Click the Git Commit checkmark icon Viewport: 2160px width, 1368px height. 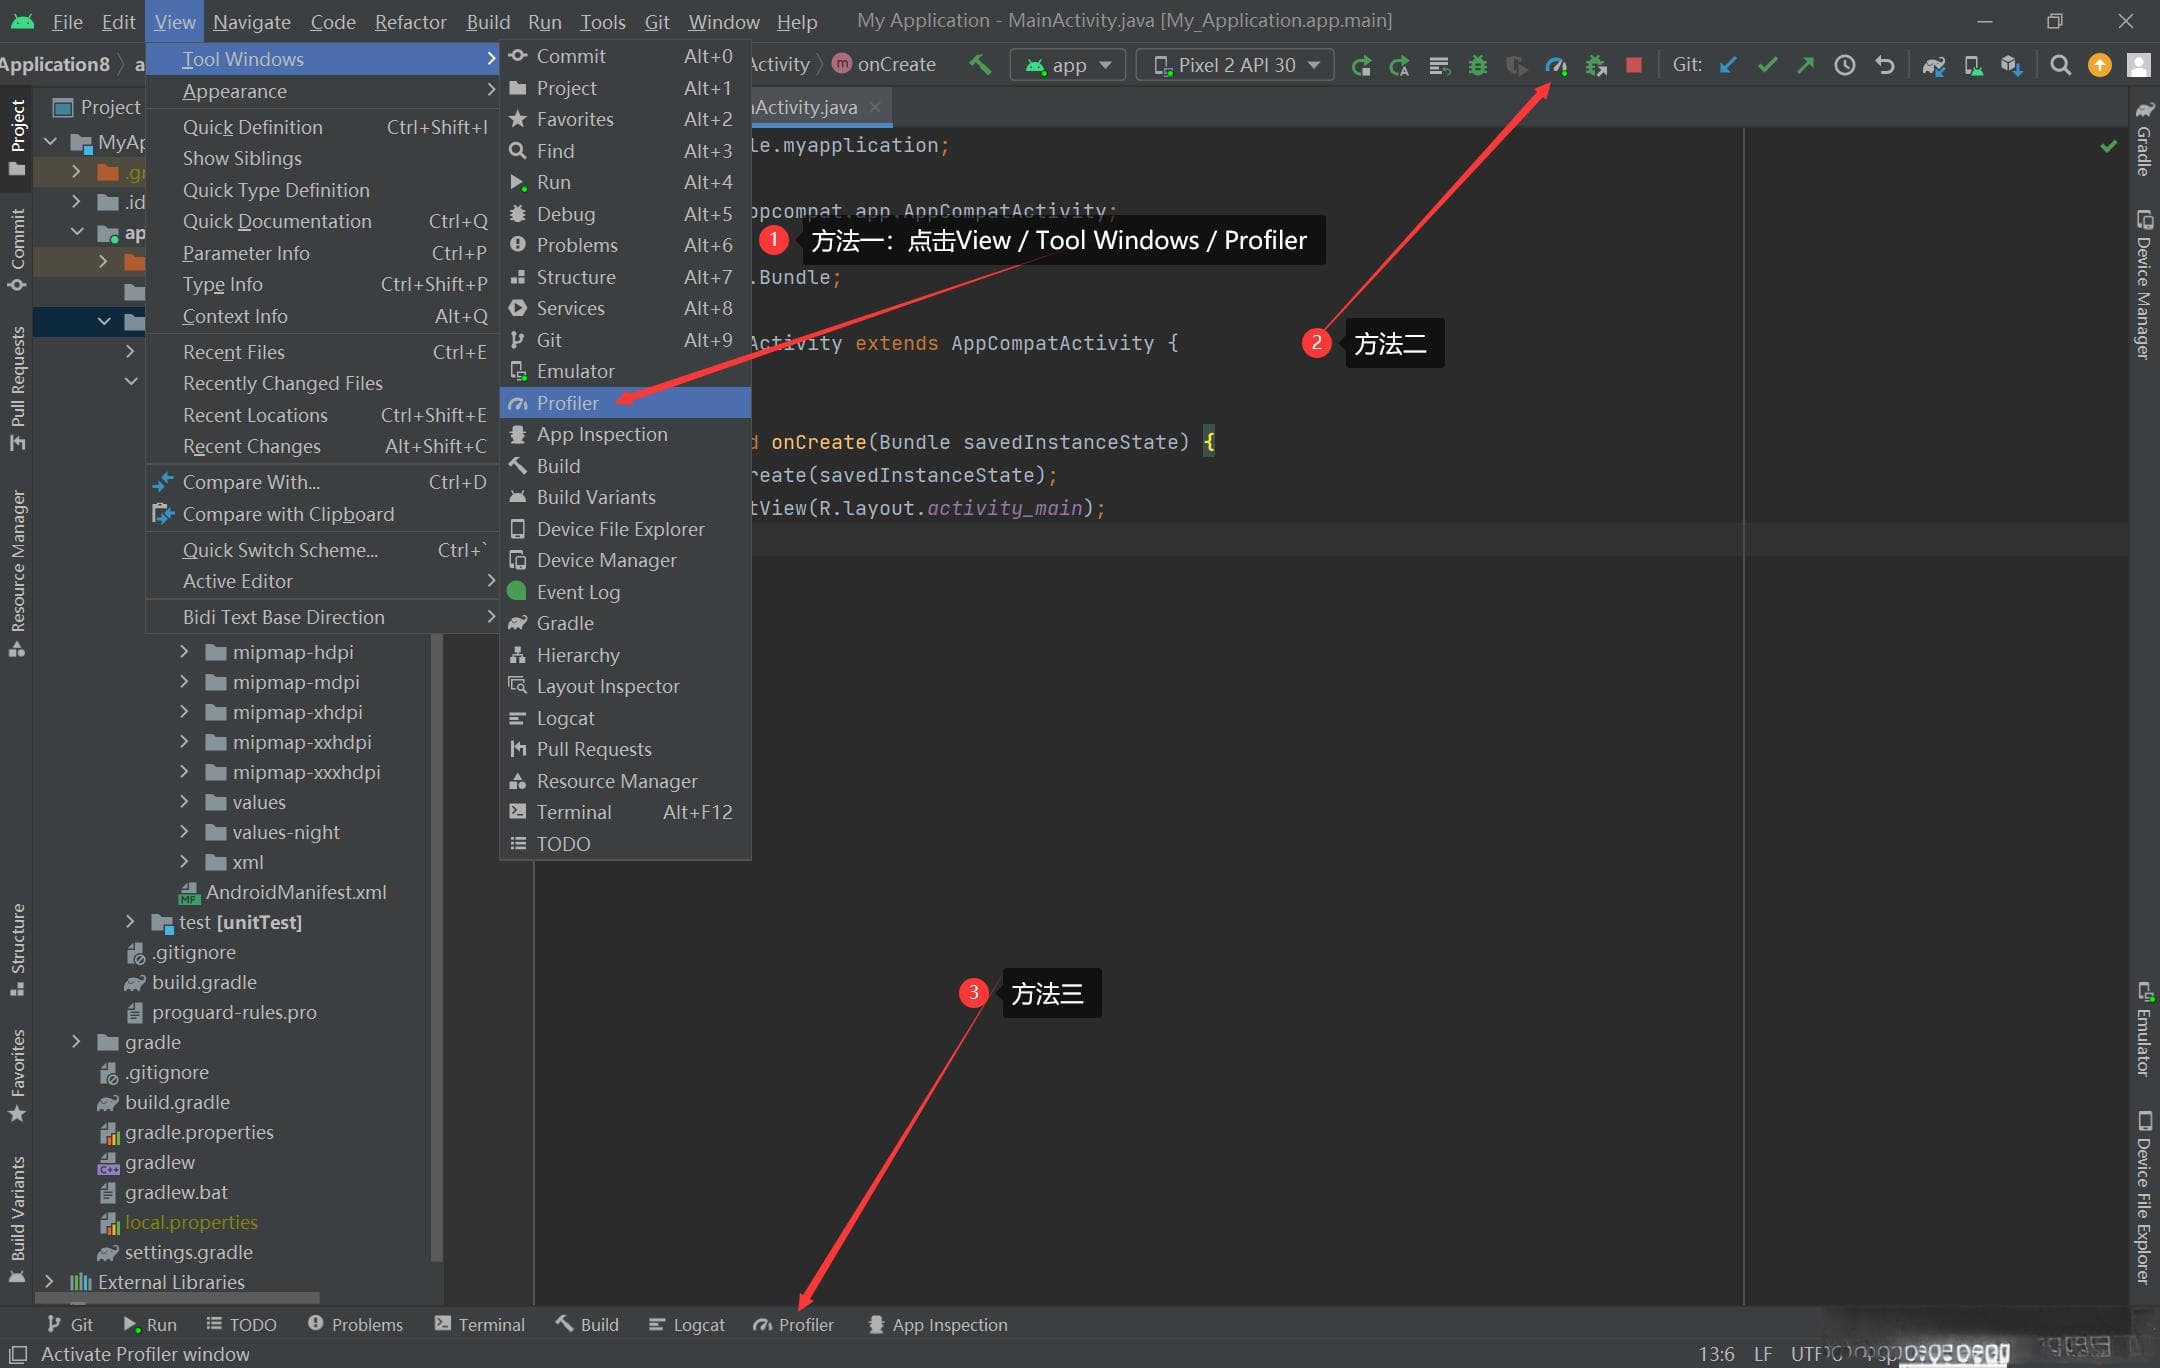coord(1767,65)
